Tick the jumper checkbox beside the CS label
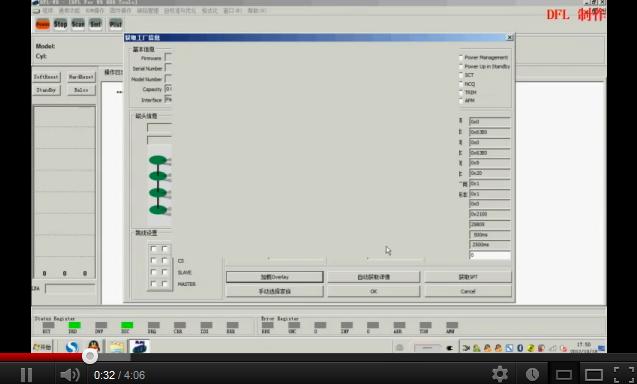 click(165, 260)
